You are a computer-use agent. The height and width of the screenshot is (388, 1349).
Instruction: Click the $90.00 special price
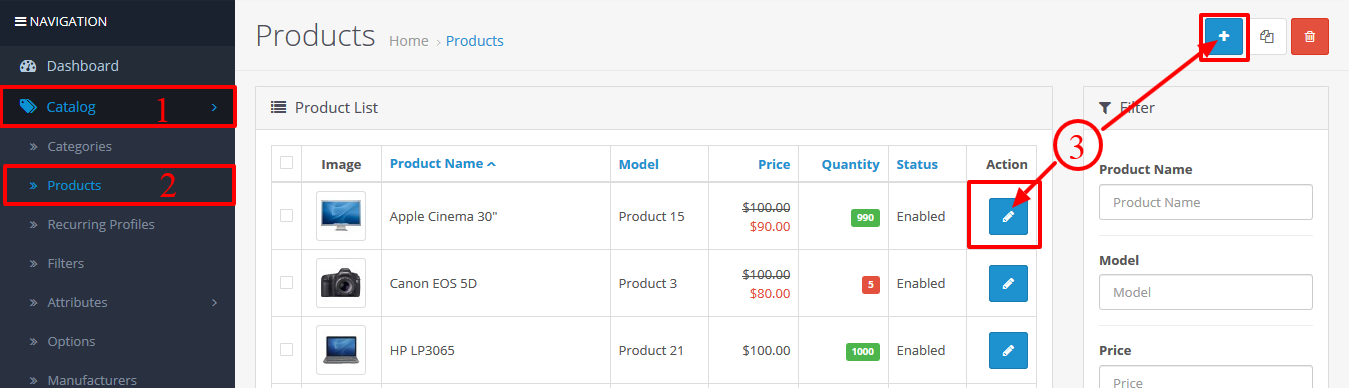769,226
